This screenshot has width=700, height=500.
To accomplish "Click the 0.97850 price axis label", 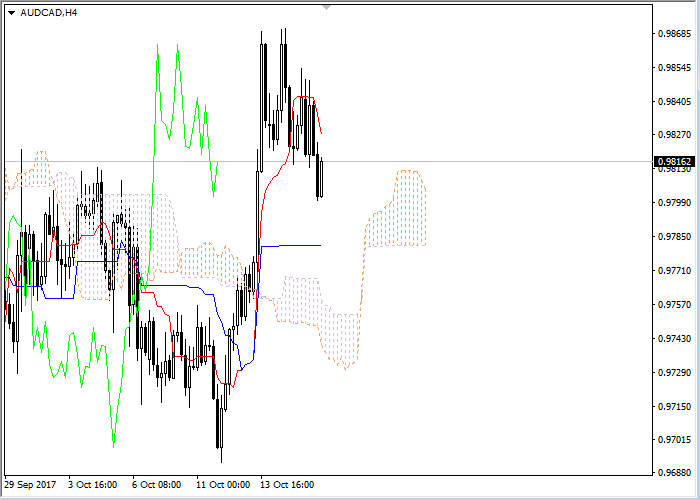I will pyautogui.click(x=675, y=237).
